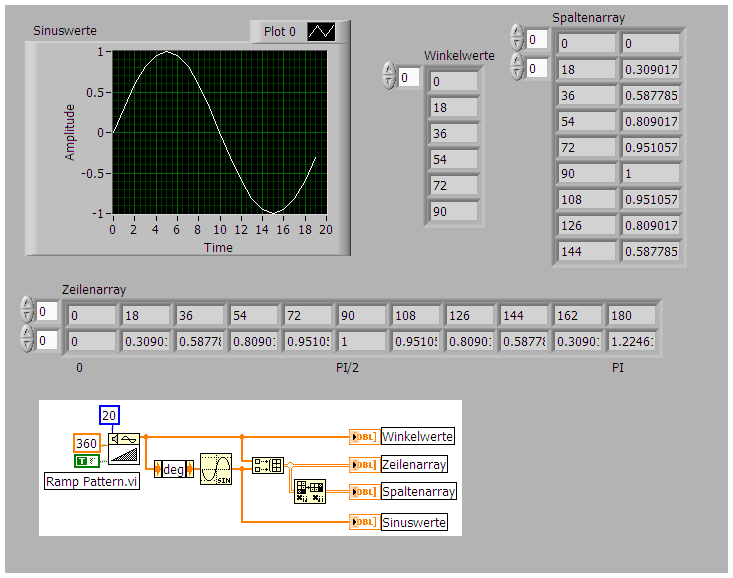The height and width of the screenshot is (578, 733).
Task: Click the numeric constant 360
Action: coord(87,443)
